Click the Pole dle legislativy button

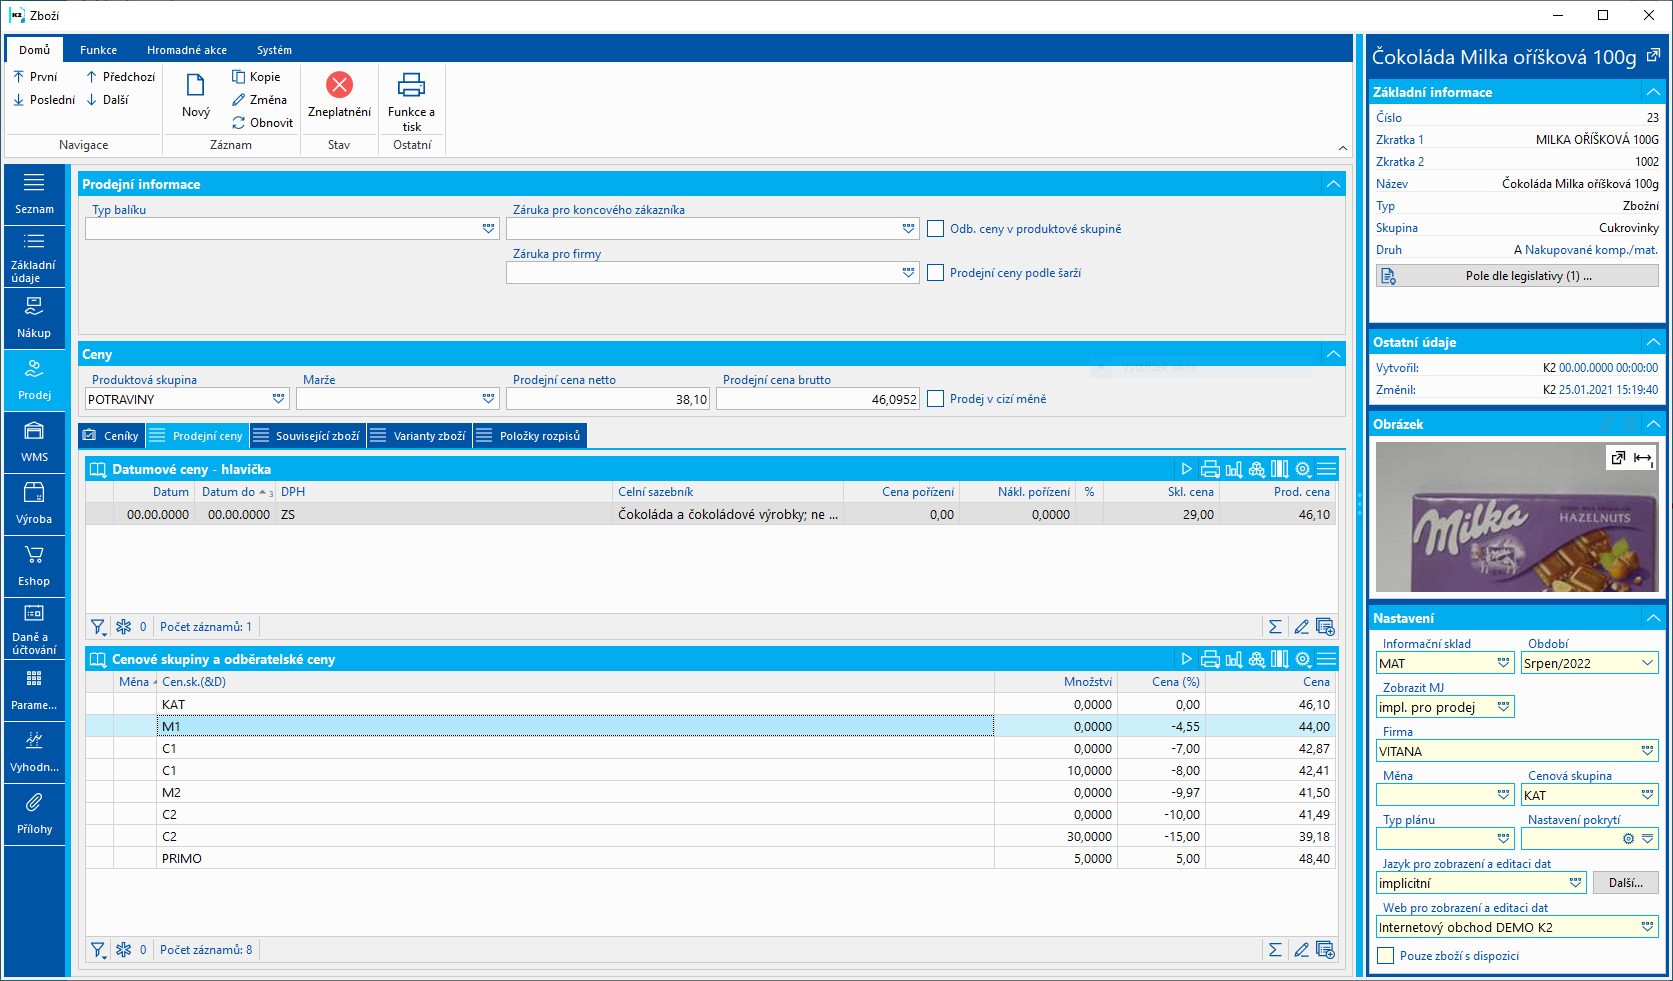click(x=1517, y=276)
